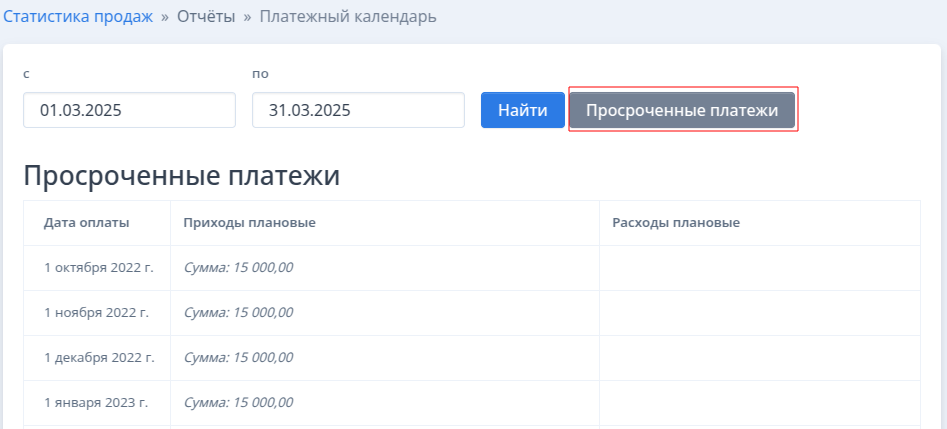Viewport: 947px width, 429px height.
Task: Select the 1 ноября 2022 г. date cell
Action: point(97,312)
